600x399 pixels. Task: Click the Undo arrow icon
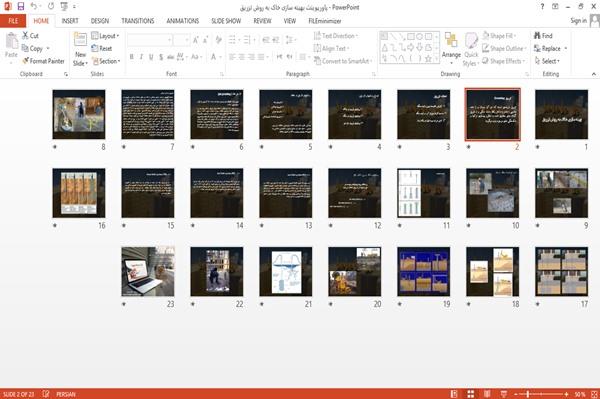(x=34, y=6)
